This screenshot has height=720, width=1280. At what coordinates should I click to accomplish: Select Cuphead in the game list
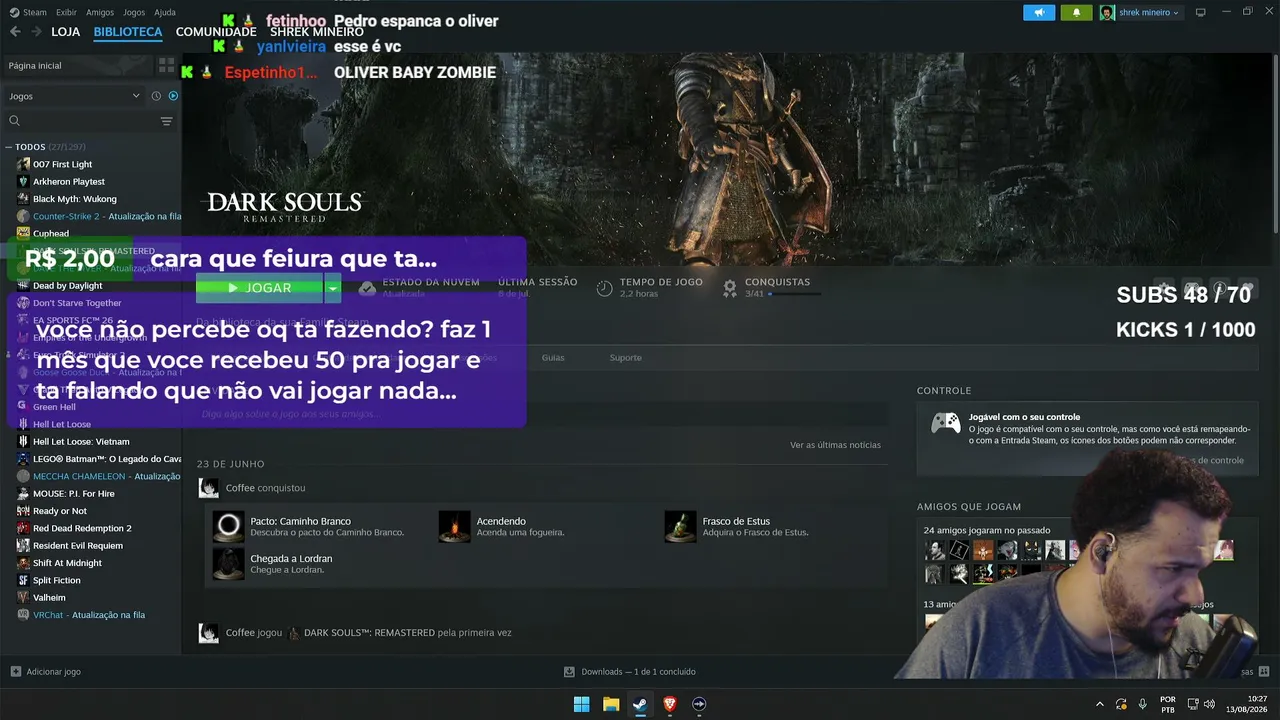[x=51, y=234]
